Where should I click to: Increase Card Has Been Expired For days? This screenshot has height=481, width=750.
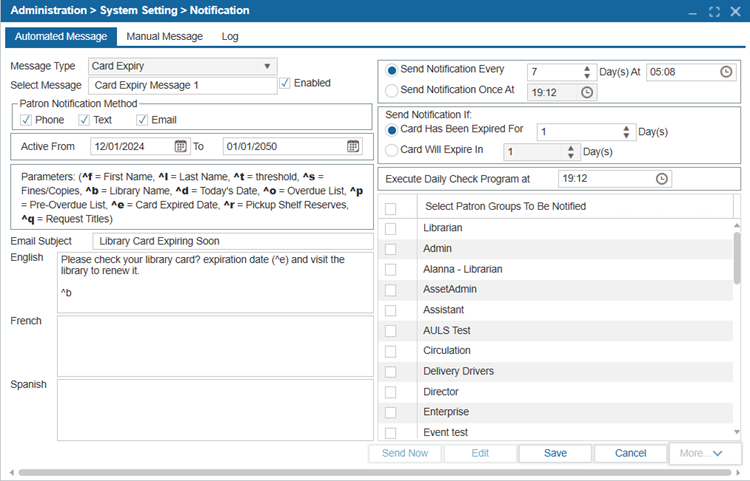(x=626, y=128)
